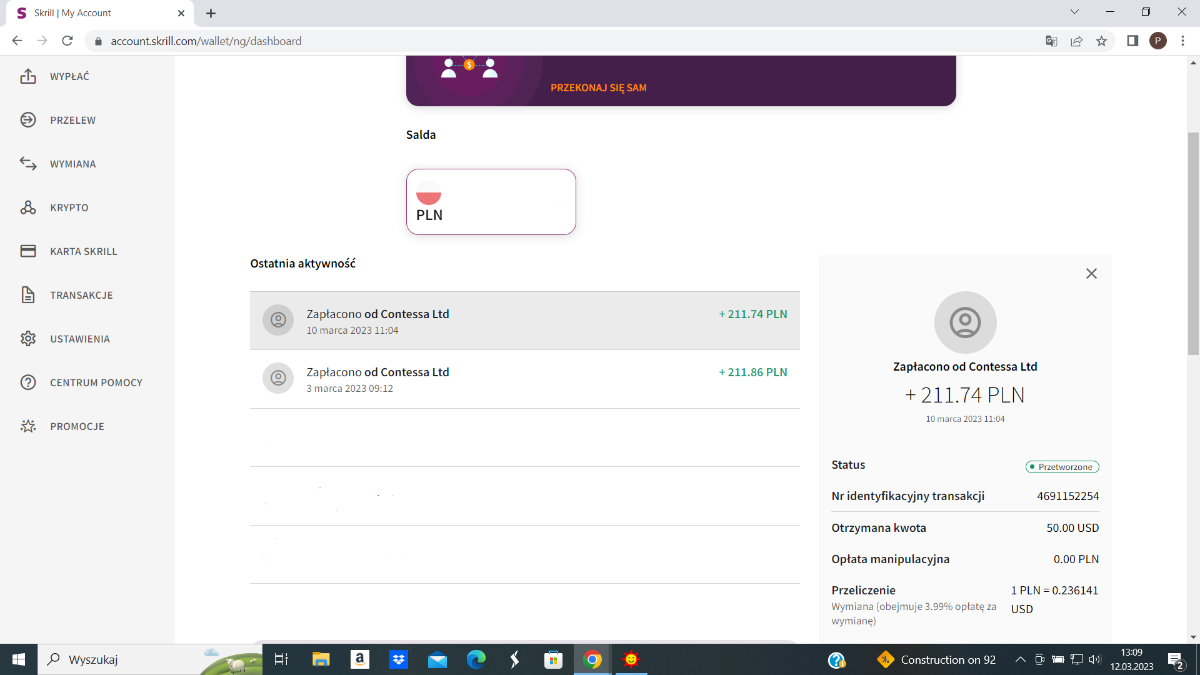The image size is (1200, 675).
Task: Bookmark this page with the star icon
Action: (x=1101, y=41)
